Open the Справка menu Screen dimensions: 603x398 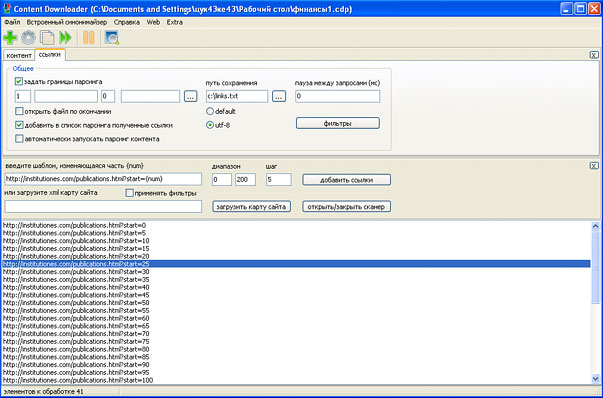coord(127,22)
